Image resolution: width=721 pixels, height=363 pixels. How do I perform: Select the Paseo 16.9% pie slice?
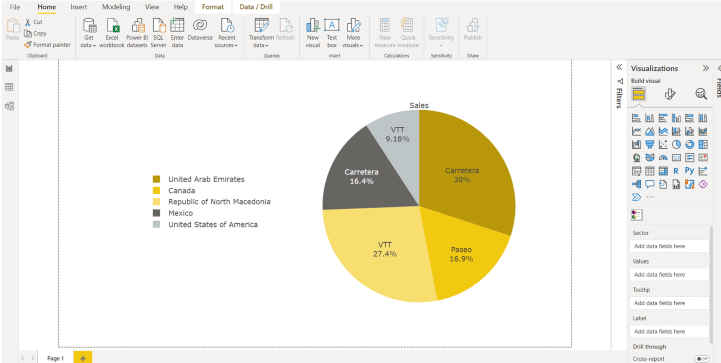(x=462, y=254)
